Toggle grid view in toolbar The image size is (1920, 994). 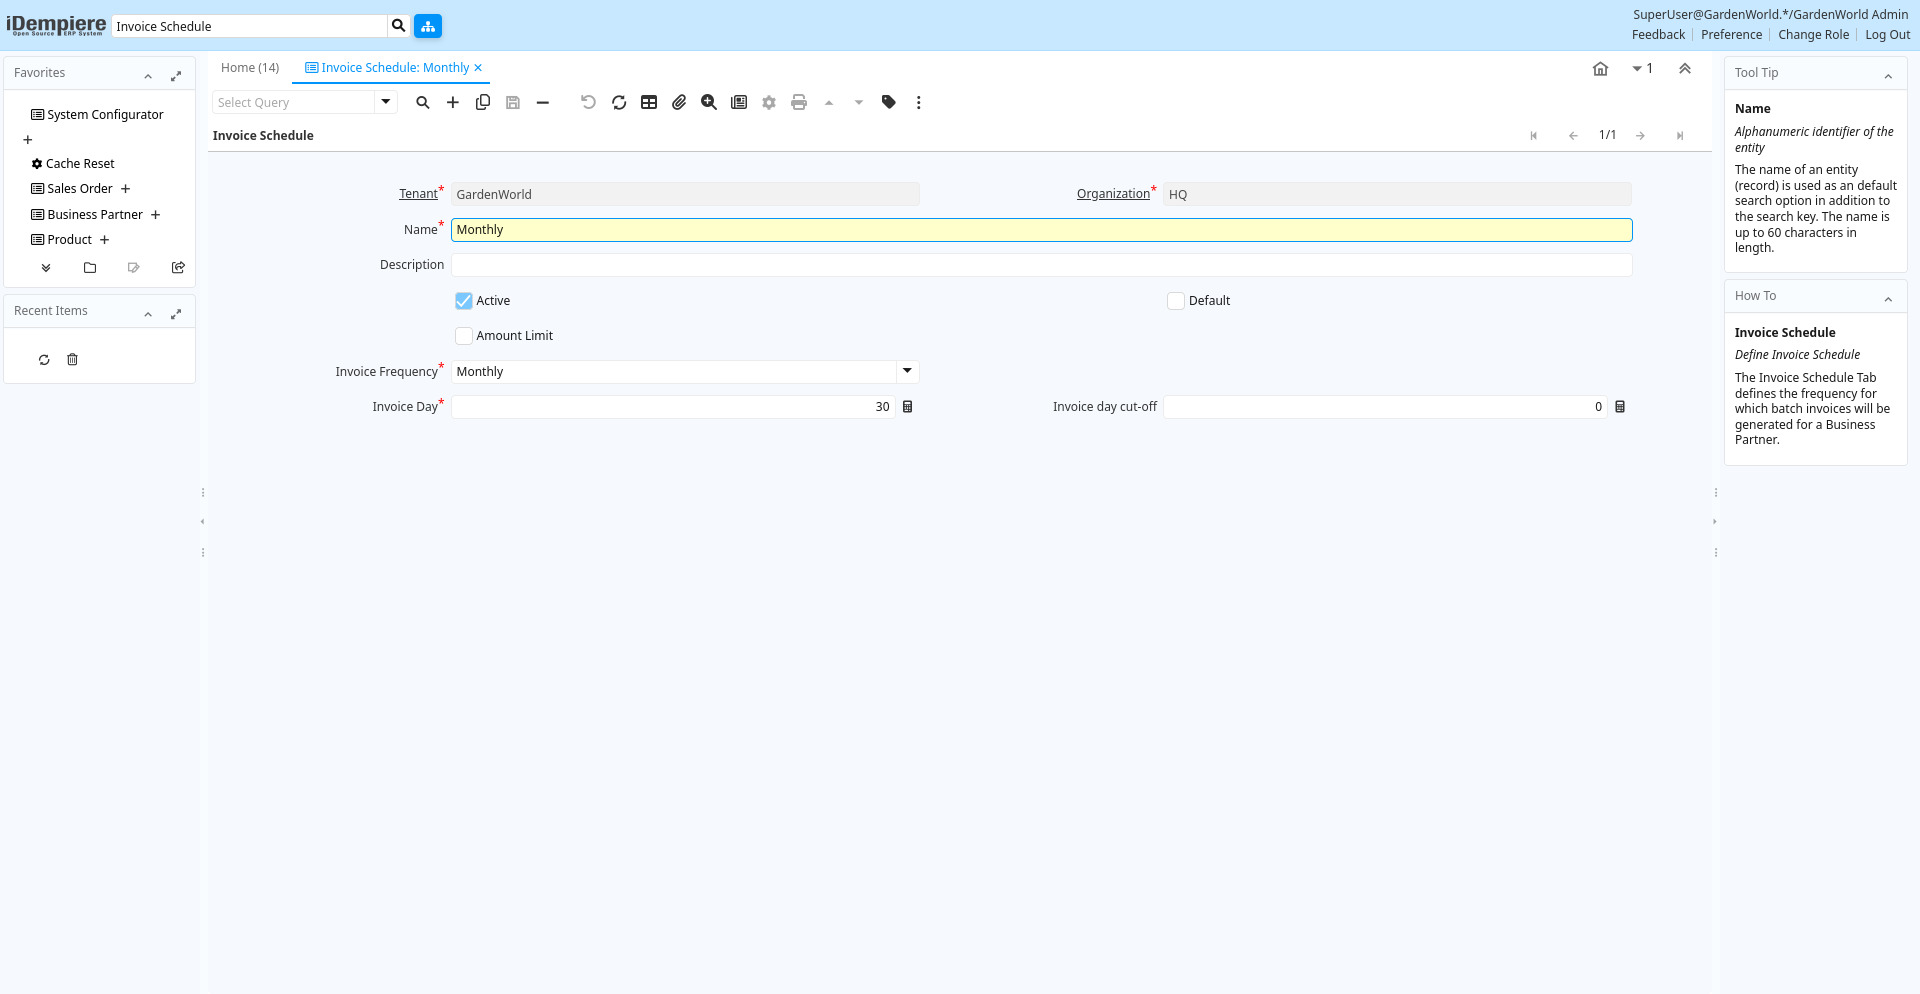[649, 102]
